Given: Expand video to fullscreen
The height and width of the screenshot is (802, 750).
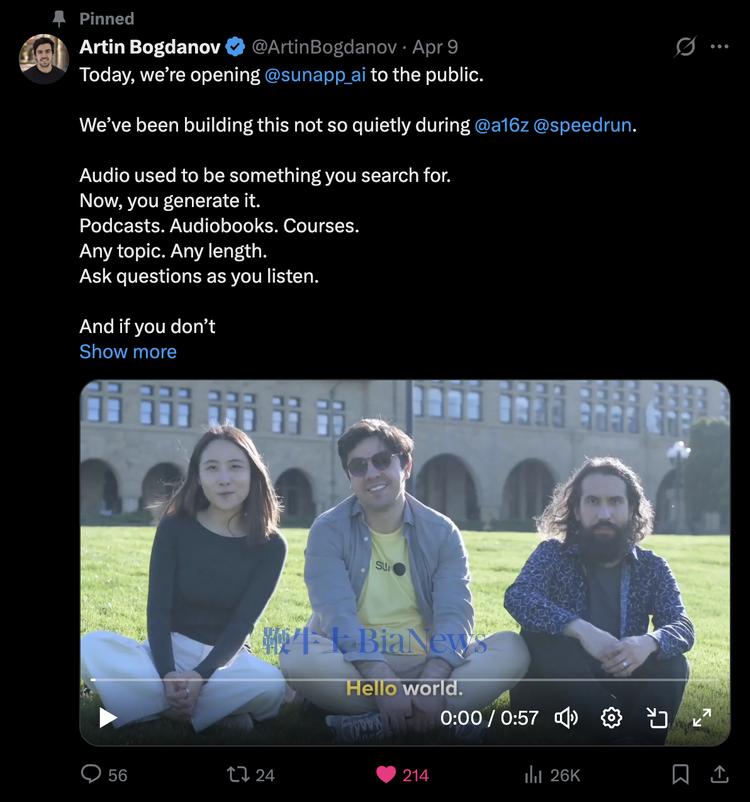Looking at the screenshot, I should coord(702,717).
